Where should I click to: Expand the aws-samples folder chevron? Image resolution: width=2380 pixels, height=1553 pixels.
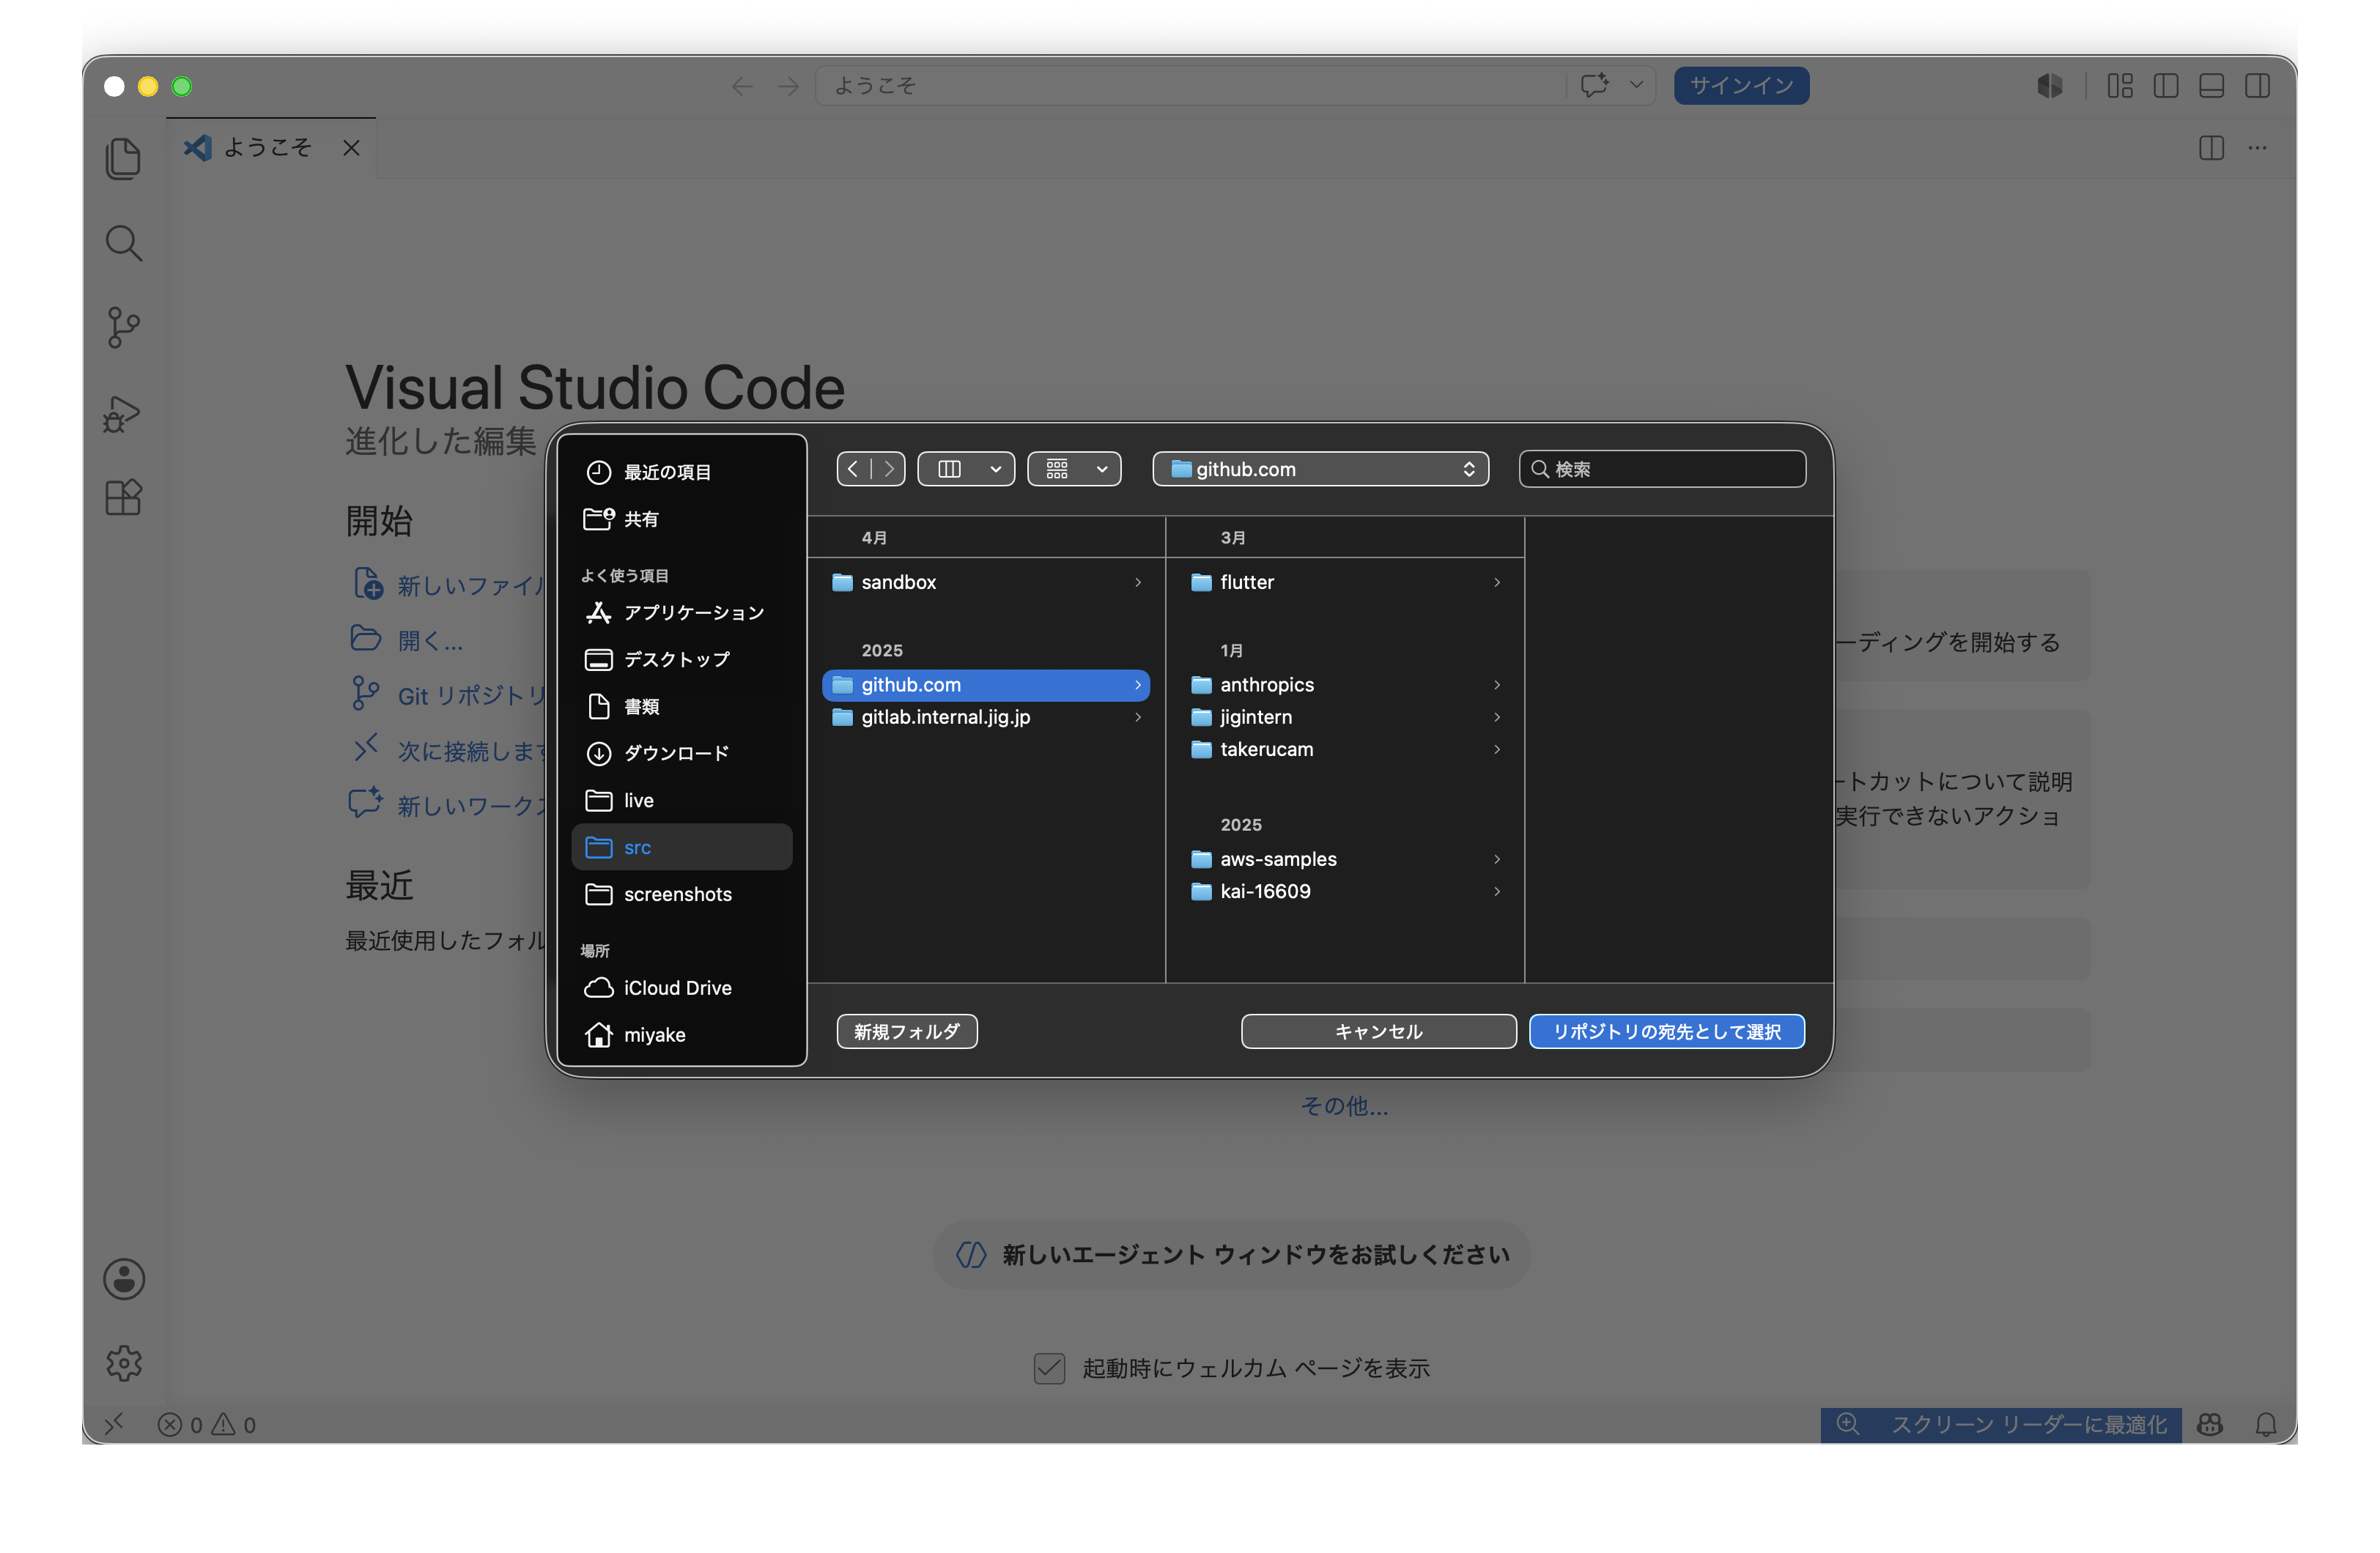pos(1496,859)
